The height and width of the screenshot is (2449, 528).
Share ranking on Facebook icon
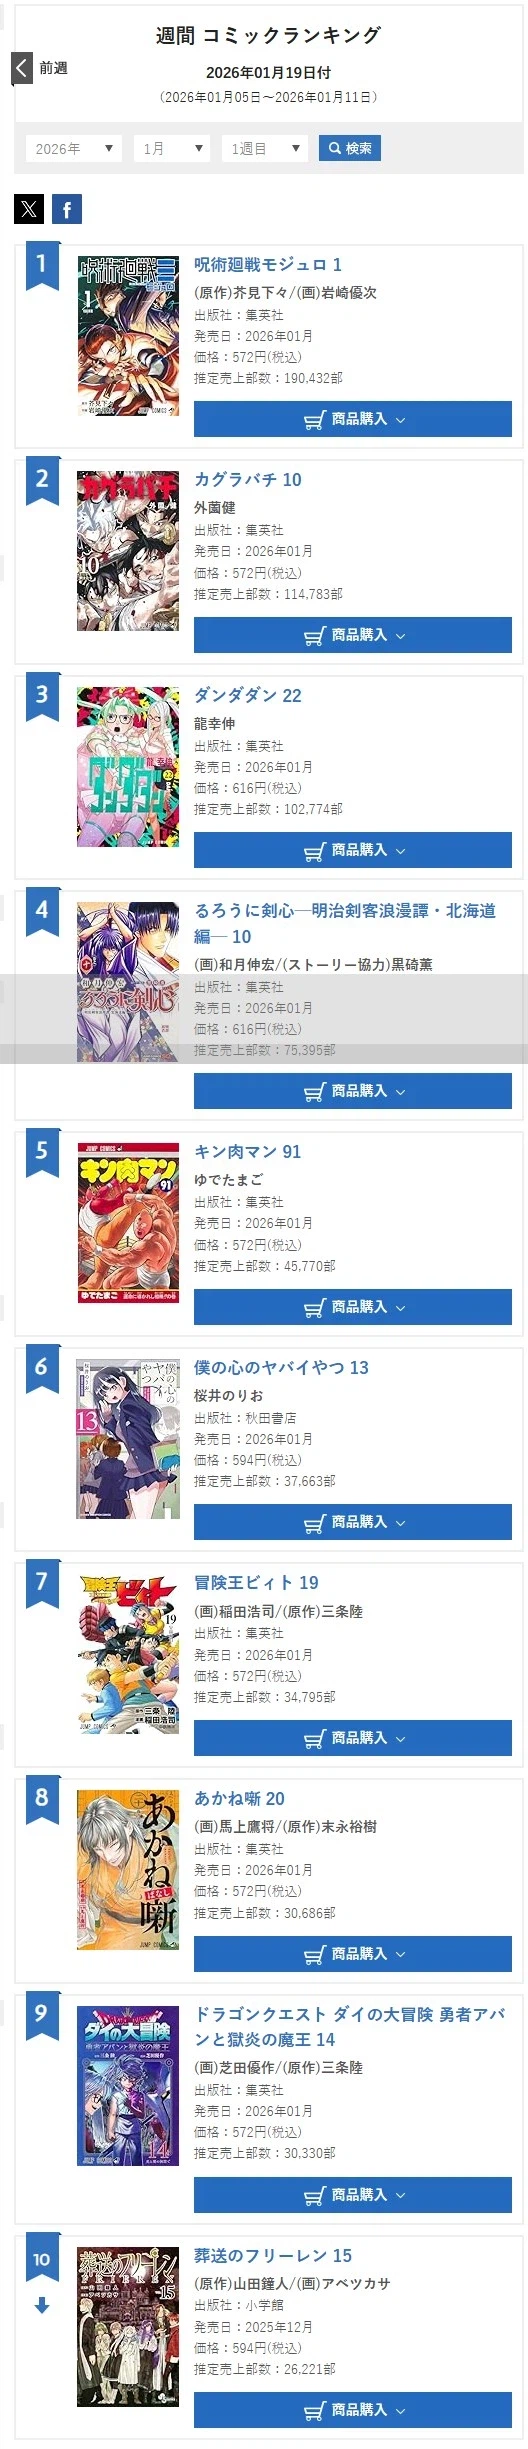67,209
